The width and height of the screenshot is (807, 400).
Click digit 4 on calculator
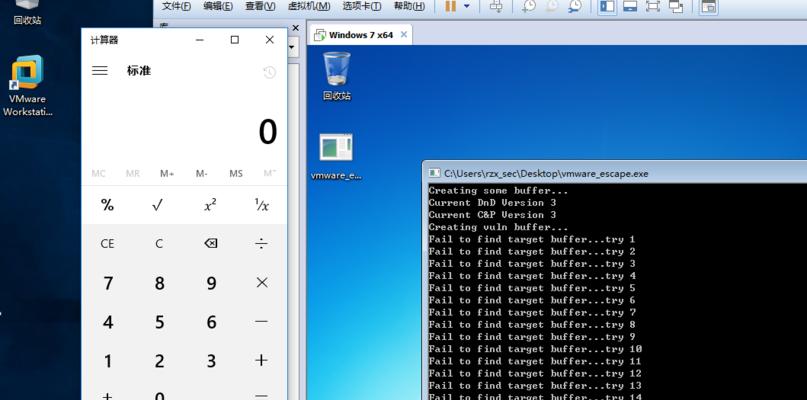pos(108,322)
